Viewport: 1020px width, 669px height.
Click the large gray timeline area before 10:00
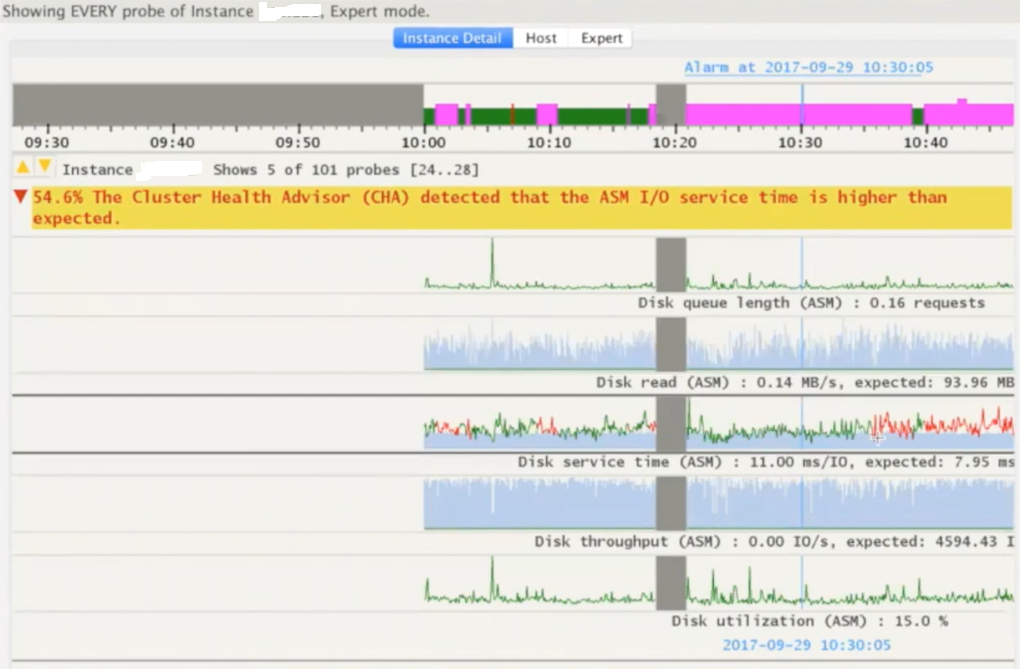coord(217,105)
